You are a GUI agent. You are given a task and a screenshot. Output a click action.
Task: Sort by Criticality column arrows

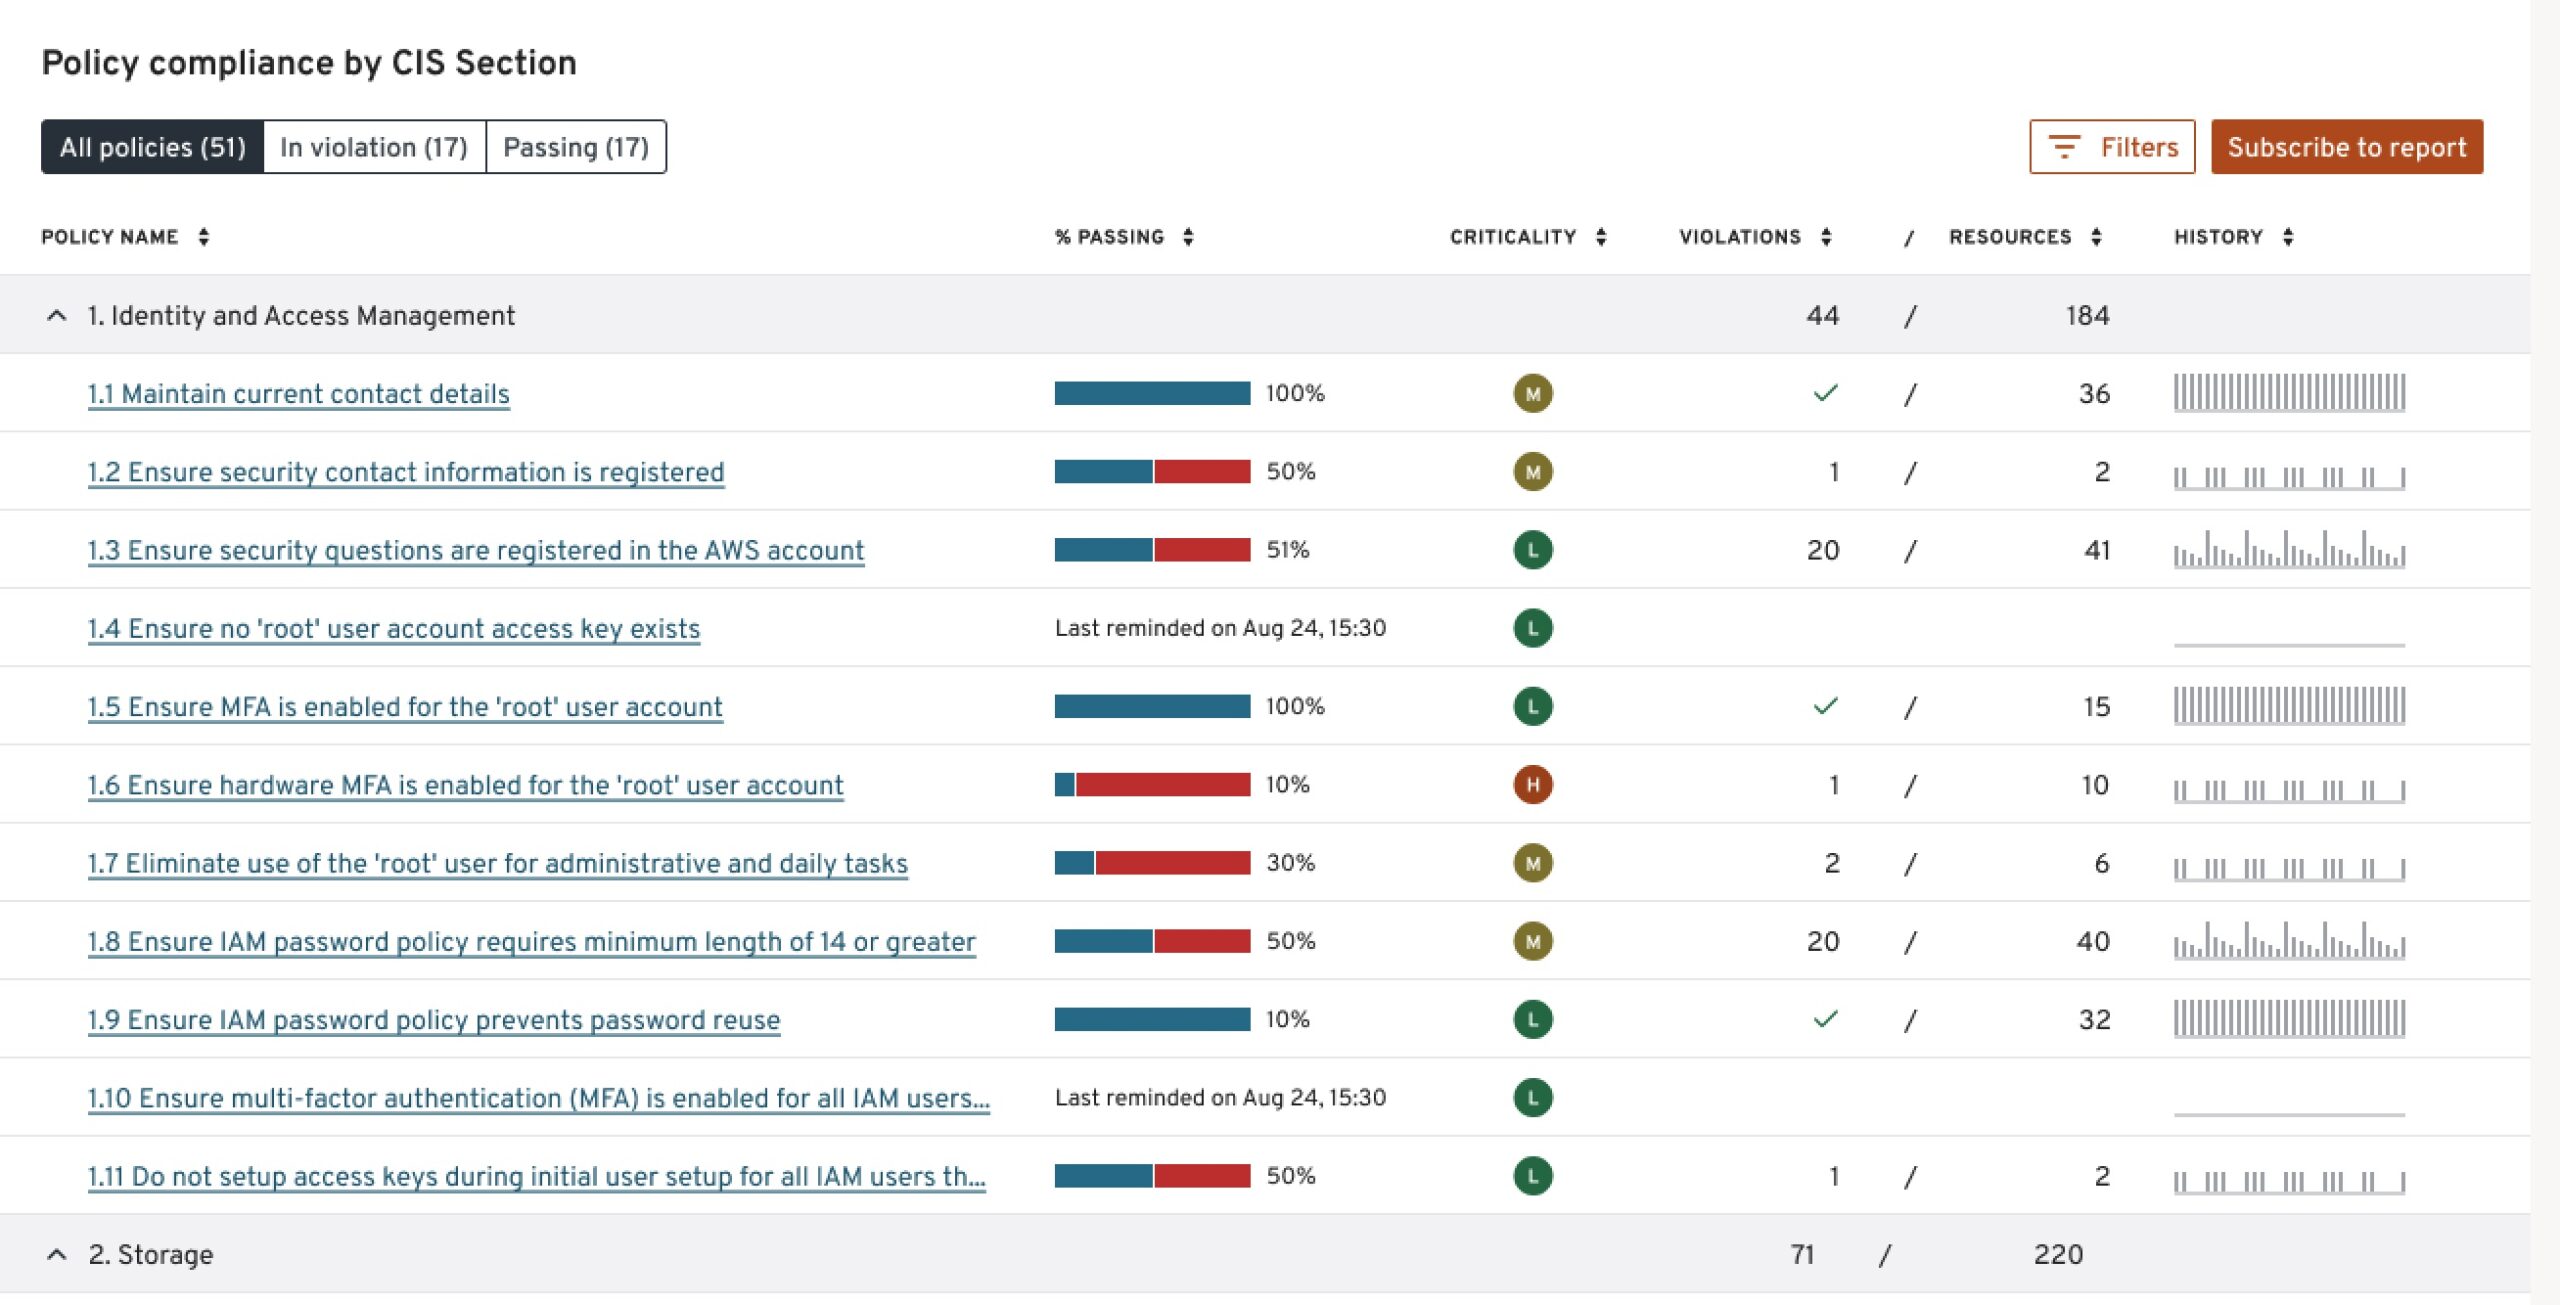tap(1601, 237)
